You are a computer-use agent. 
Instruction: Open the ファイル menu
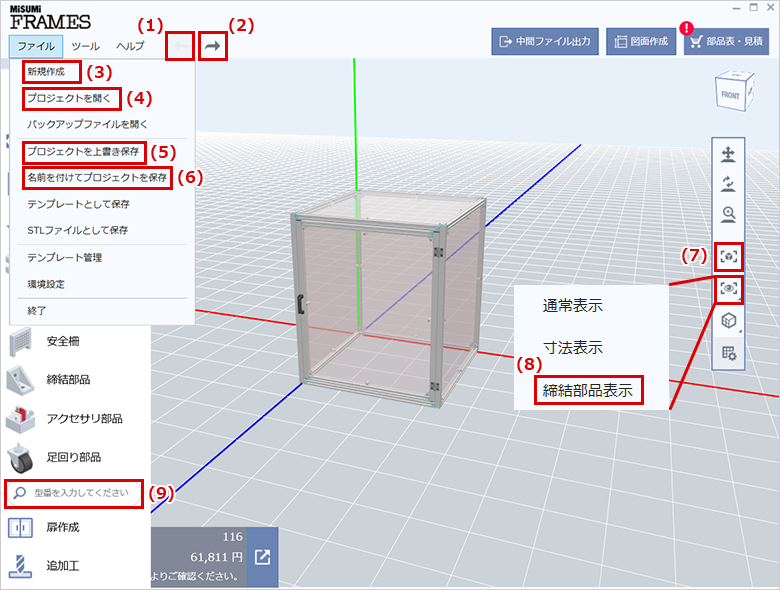point(35,46)
